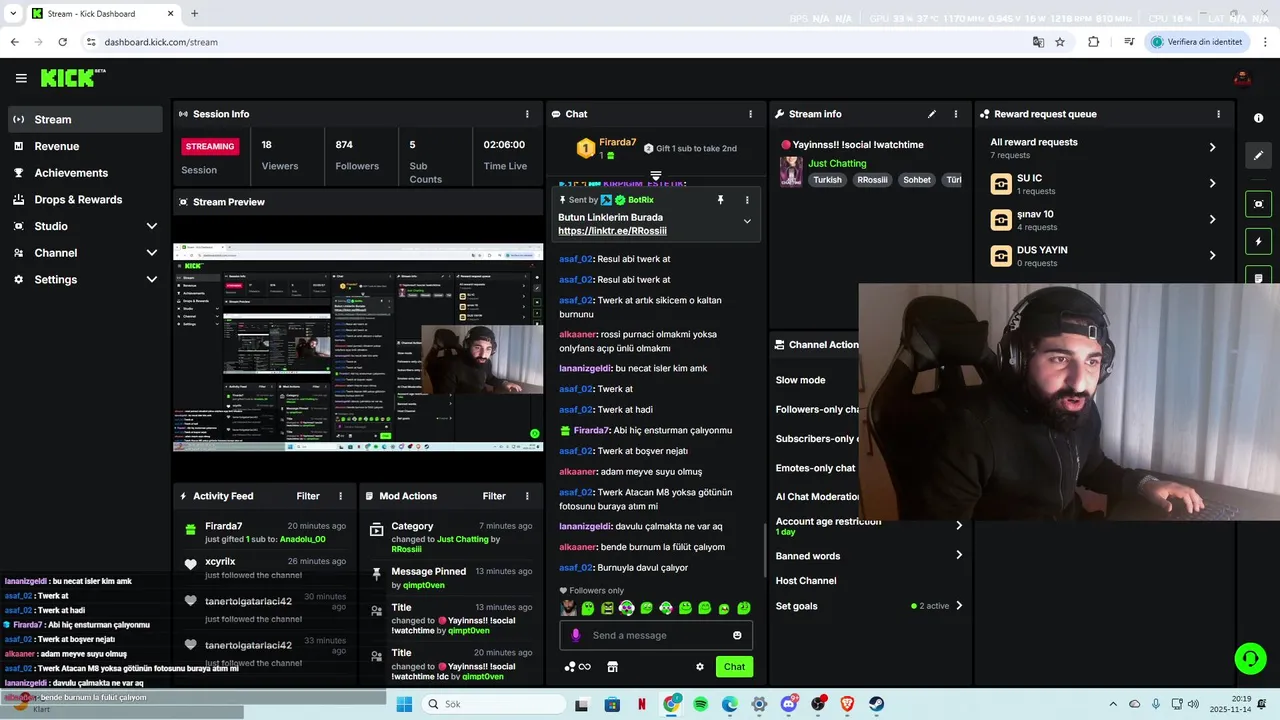Screen dimensions: 1280x720
Task: Open the profile avatar at top right
Action: click(x=1242, y=78)
